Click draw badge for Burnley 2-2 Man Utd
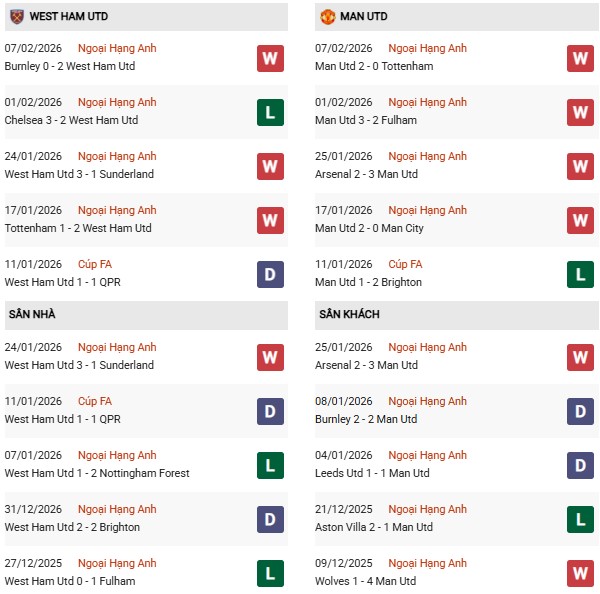This screenshot has width=600, height=594. [x=581, y=411]
